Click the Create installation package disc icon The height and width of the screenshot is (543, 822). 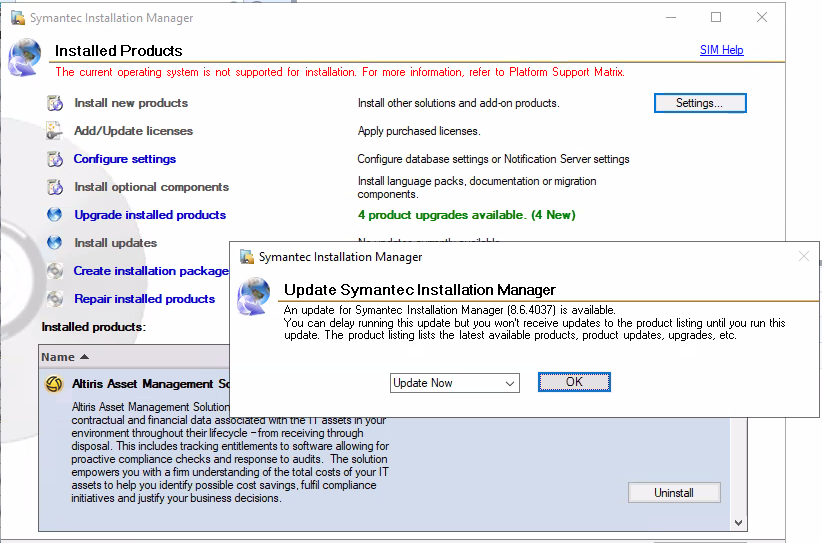(54, 271)
